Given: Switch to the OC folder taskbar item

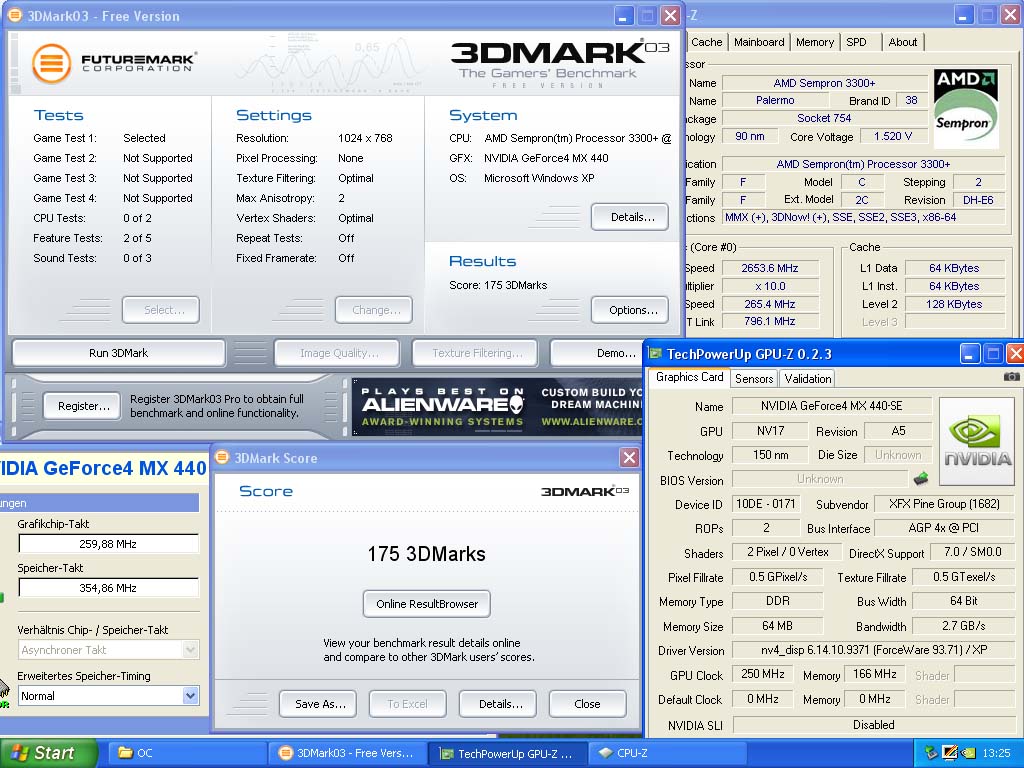Looking at the screenshot, I should pos(186,753).
